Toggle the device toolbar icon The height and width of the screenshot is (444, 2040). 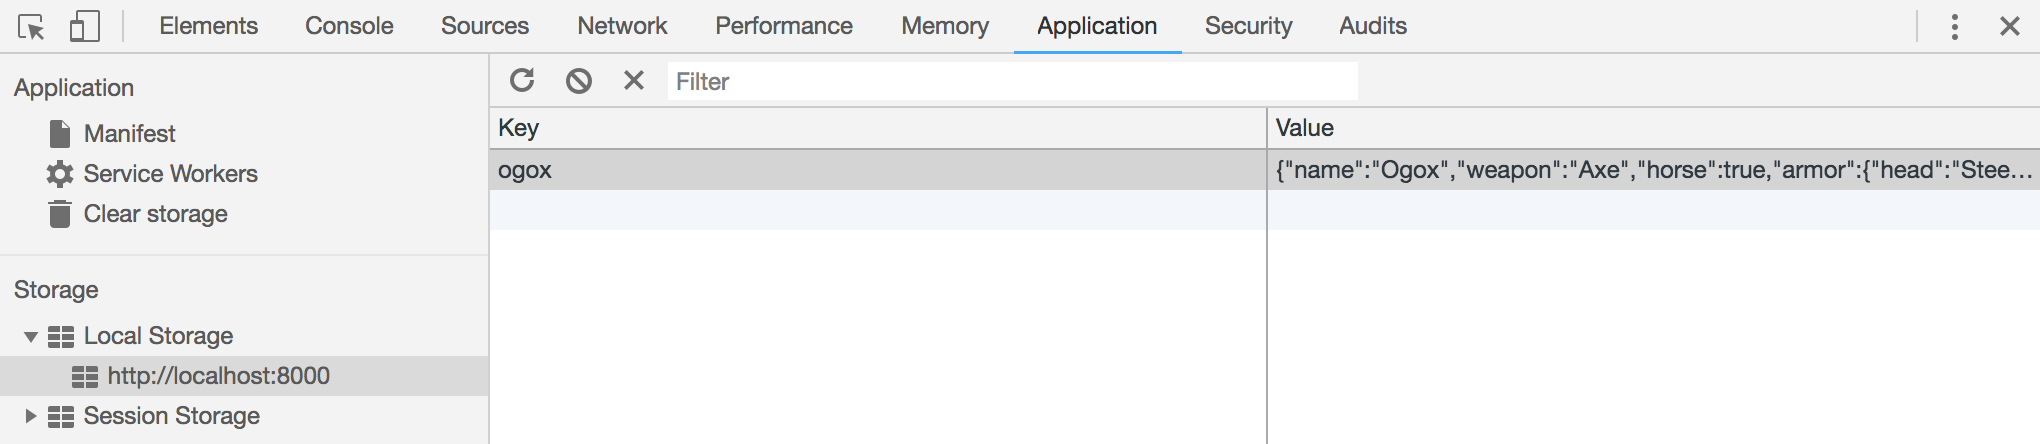point(84,27)
